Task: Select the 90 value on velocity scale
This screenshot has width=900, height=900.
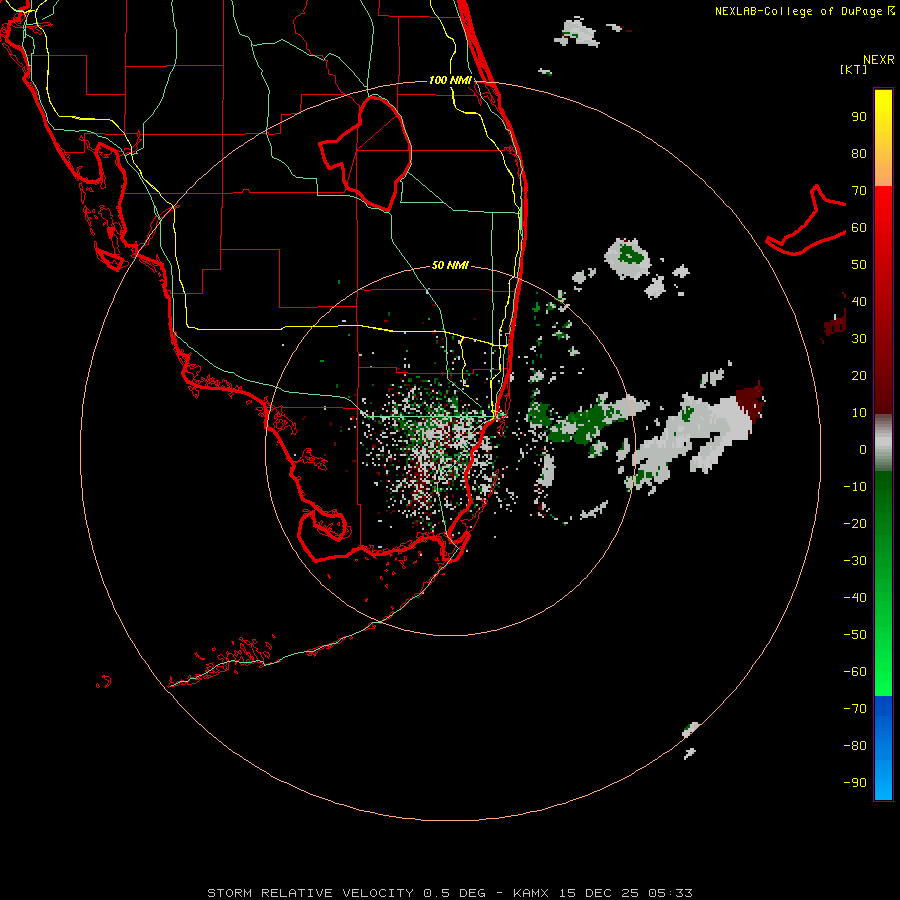Action: tap(859, 117)
